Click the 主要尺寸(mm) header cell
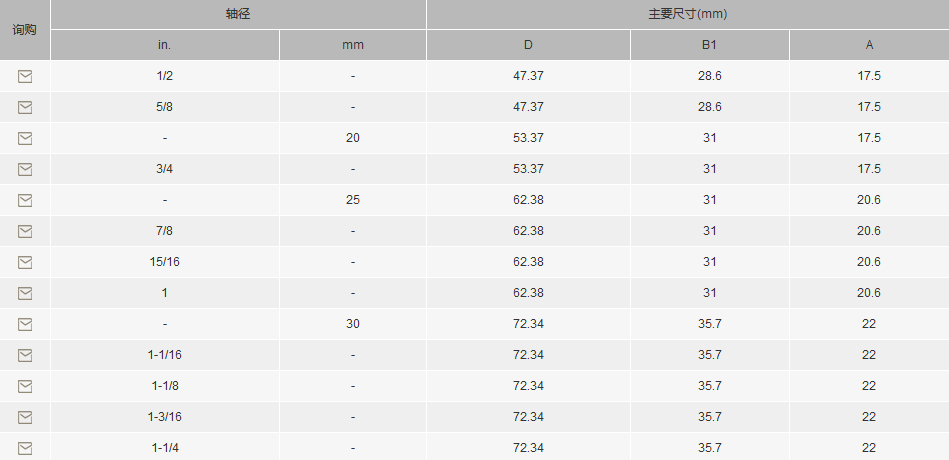Viewport: 949px width, 460px height. [688, 15]
